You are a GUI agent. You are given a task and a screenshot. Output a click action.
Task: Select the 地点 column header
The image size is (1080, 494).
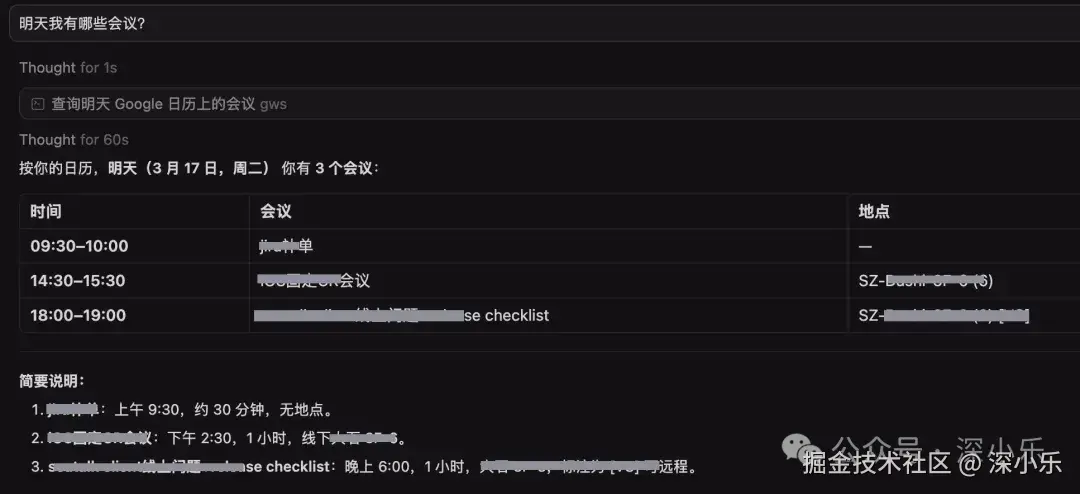[x=873, y=212]
